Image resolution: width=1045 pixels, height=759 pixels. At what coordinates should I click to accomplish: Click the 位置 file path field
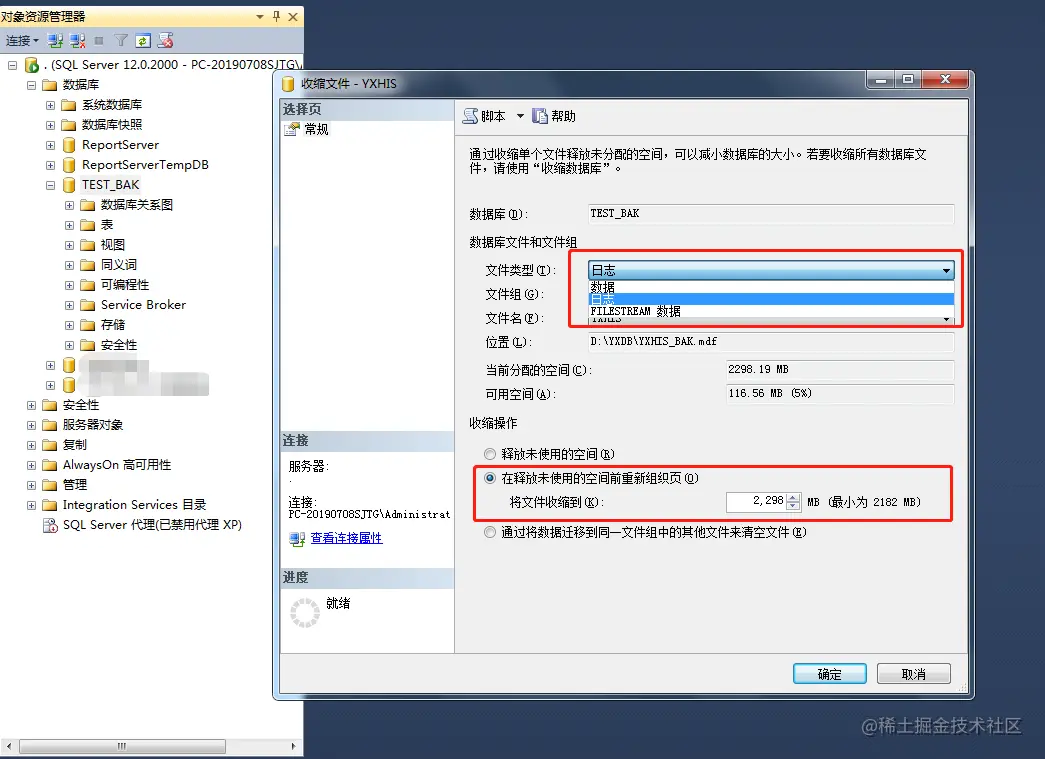[771, 342]
